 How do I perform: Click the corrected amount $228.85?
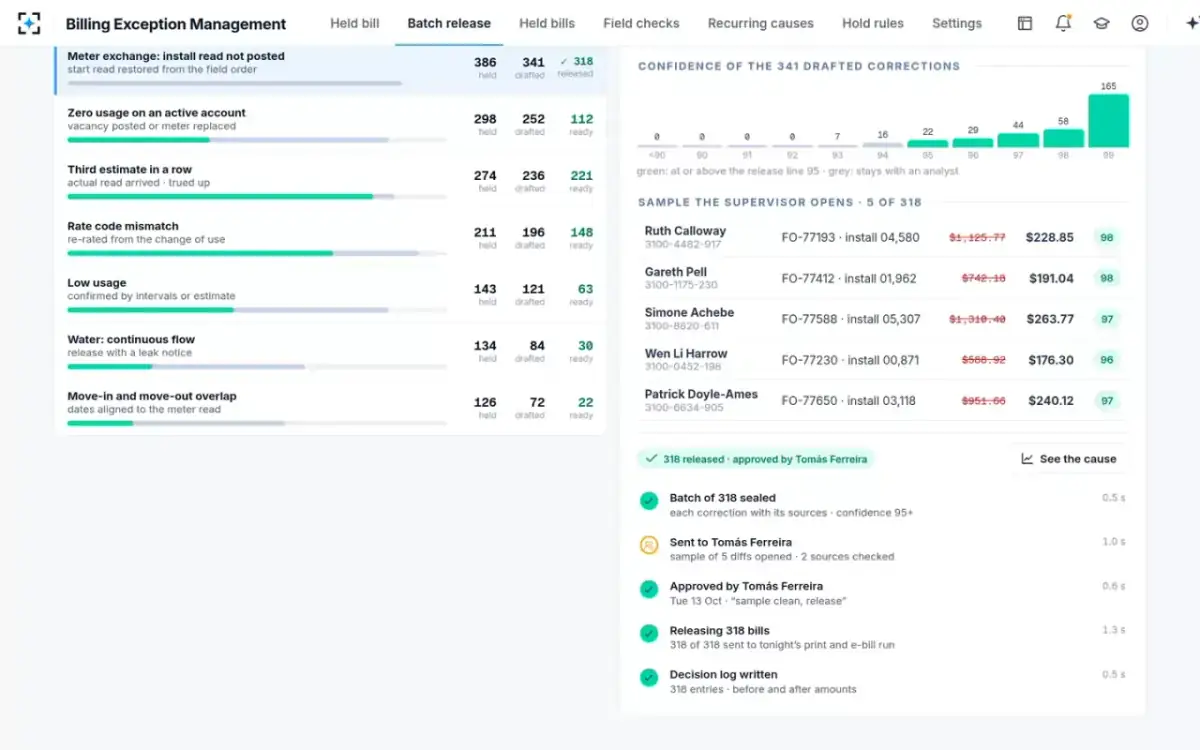(1050, 238)
